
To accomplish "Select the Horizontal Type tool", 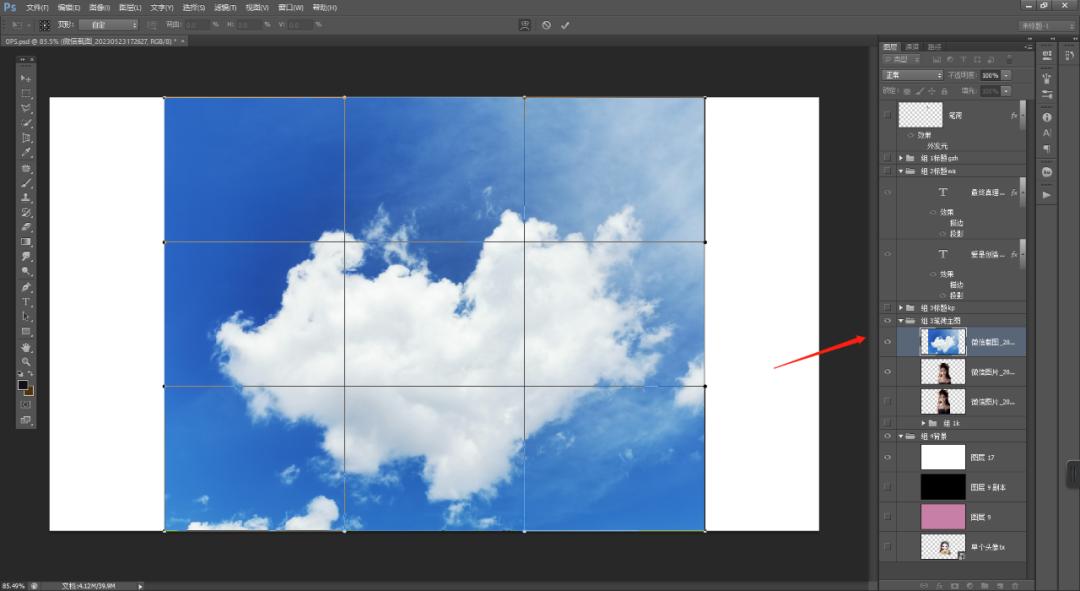I will click(26, 302).
